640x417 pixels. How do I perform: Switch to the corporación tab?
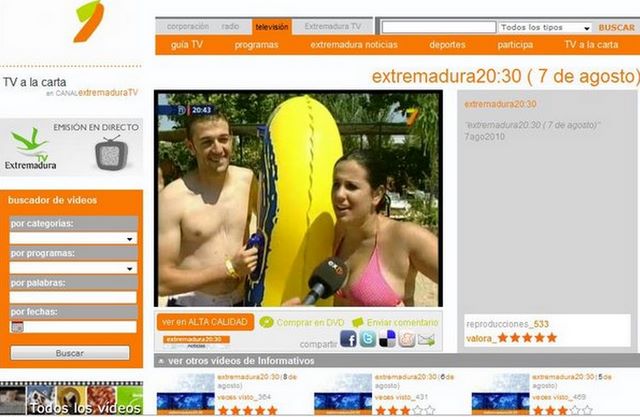click(x=188, y=27)
